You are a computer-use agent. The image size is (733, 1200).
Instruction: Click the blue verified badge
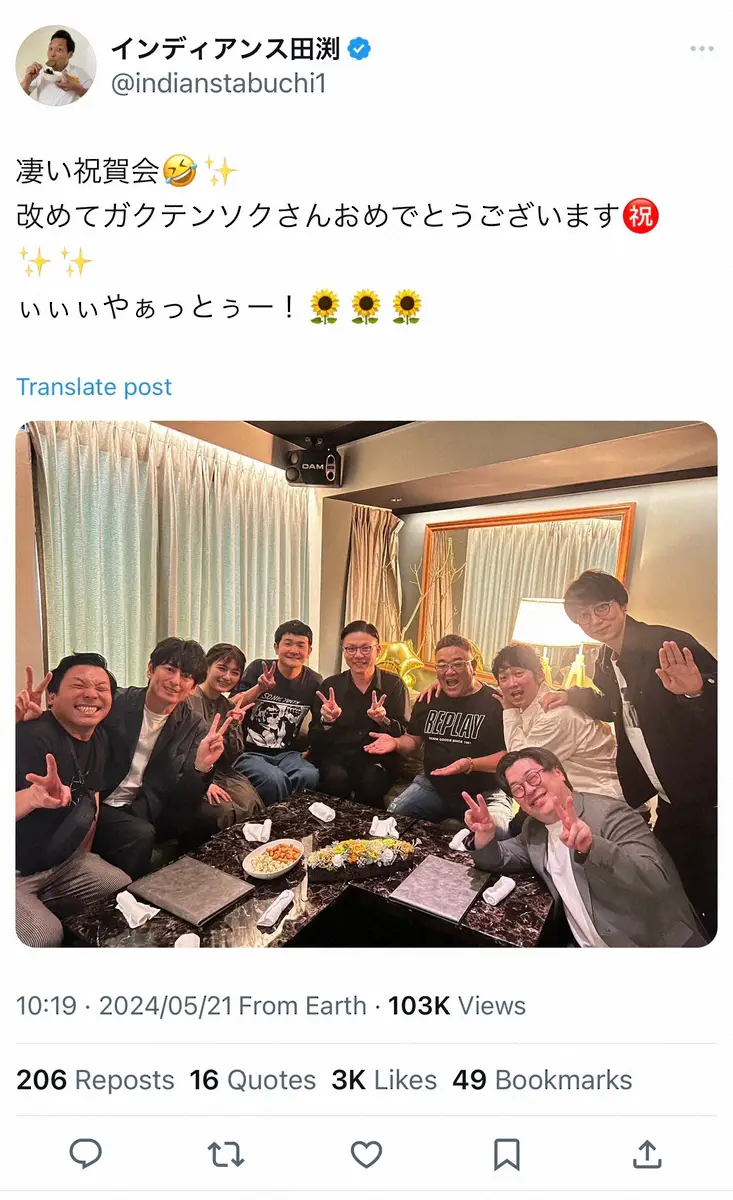tap(358, 48)
